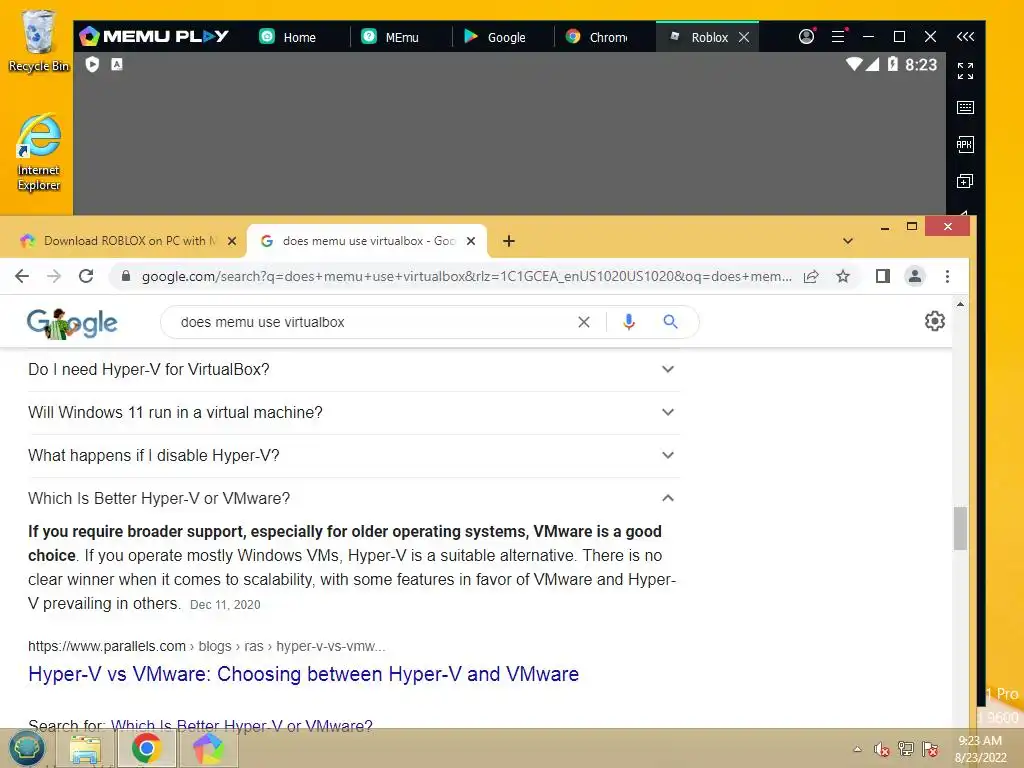Expand "Will Windows 11 run in a virtual machine?"
The height and width of the screenshot is (768, 1024).
coord(353,413)
